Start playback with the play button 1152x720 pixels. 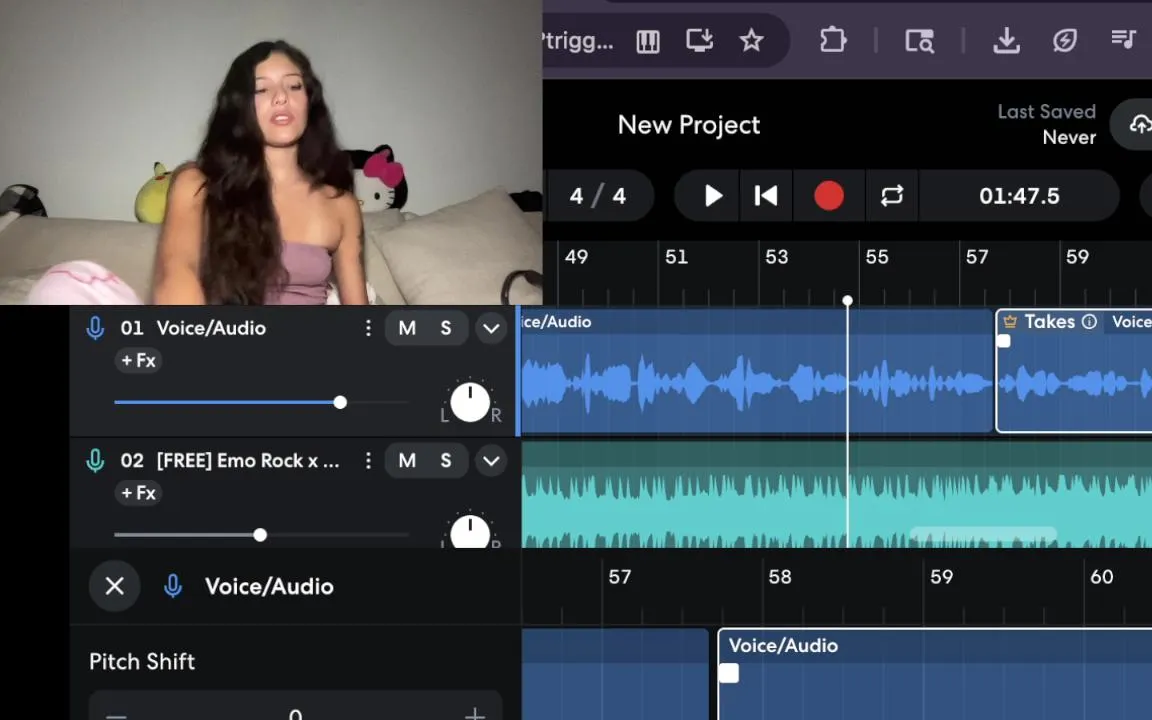tap(712, 196)
